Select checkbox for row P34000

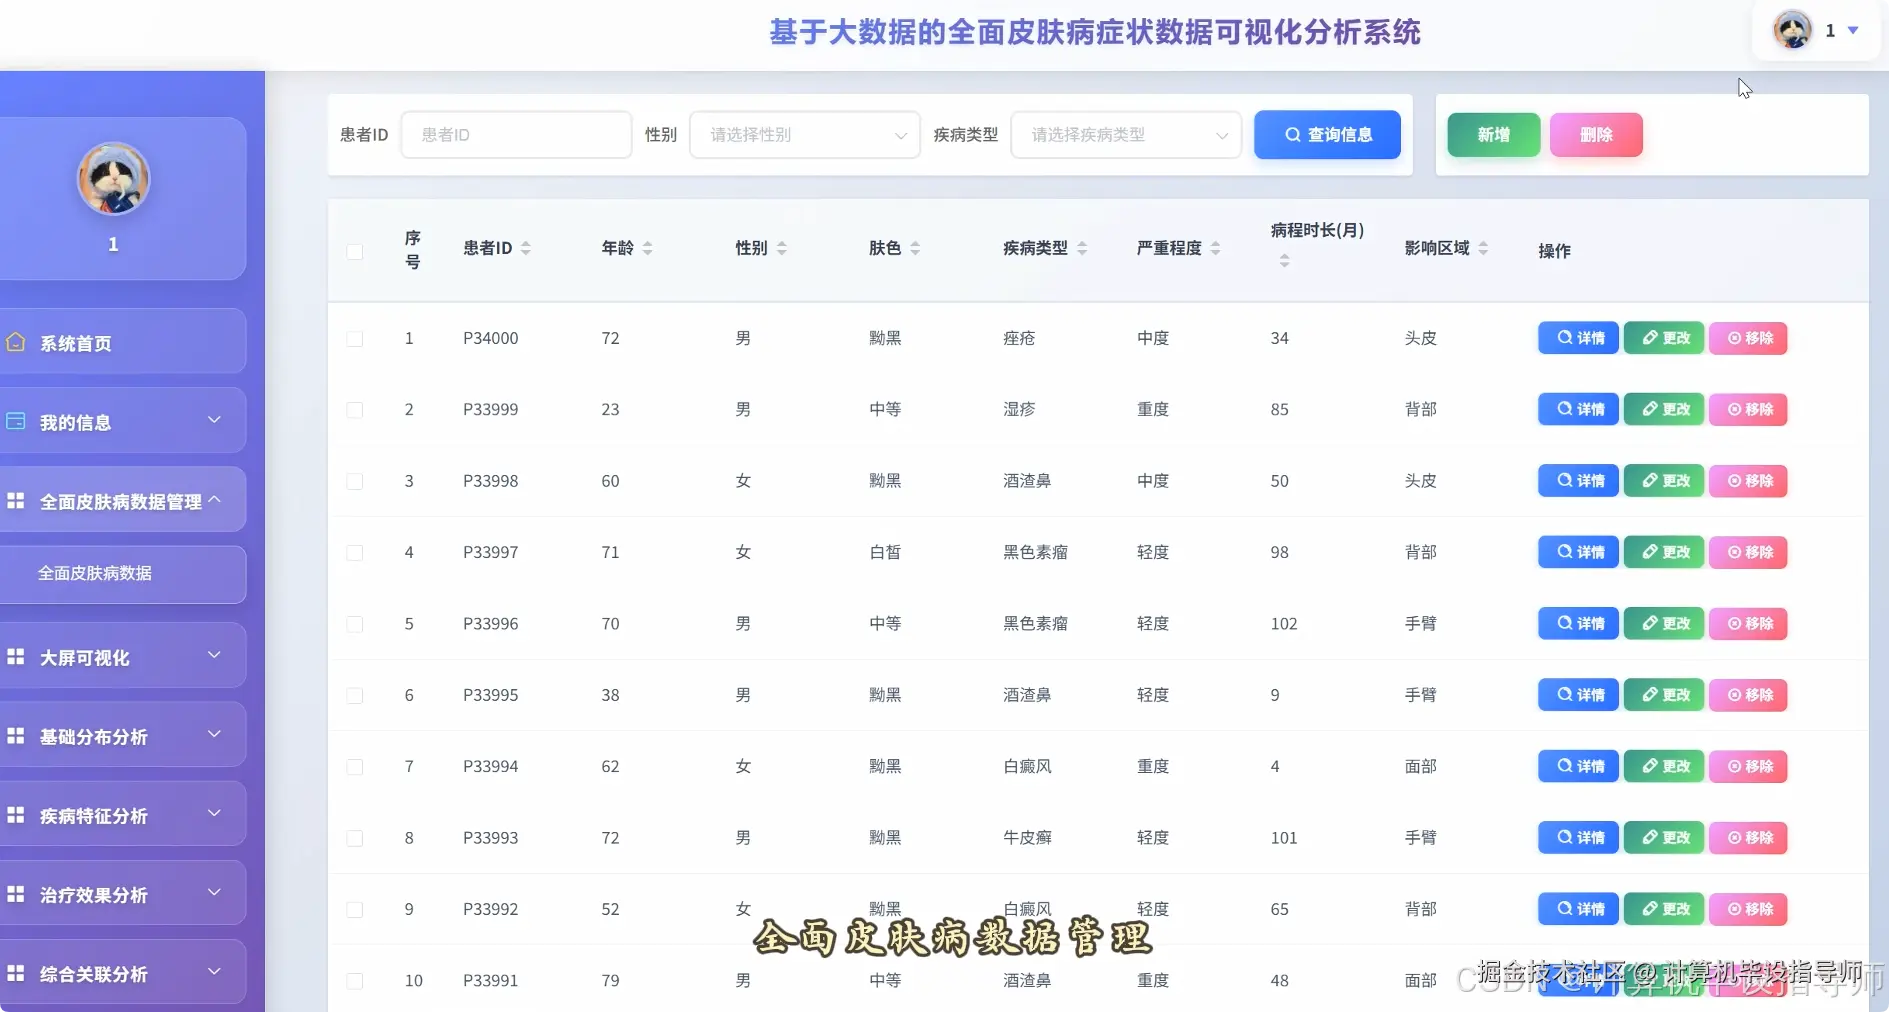[354, 339]
